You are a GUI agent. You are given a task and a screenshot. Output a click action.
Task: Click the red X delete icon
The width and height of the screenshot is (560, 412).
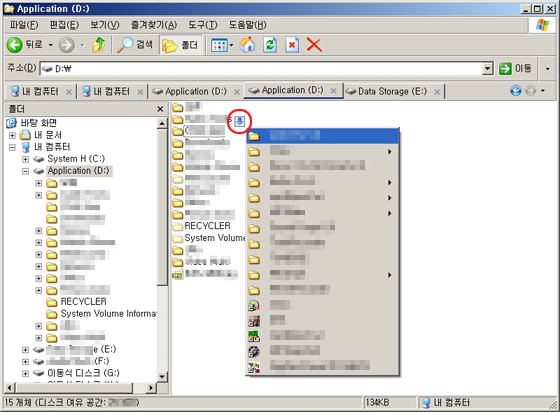pos(314,45)
